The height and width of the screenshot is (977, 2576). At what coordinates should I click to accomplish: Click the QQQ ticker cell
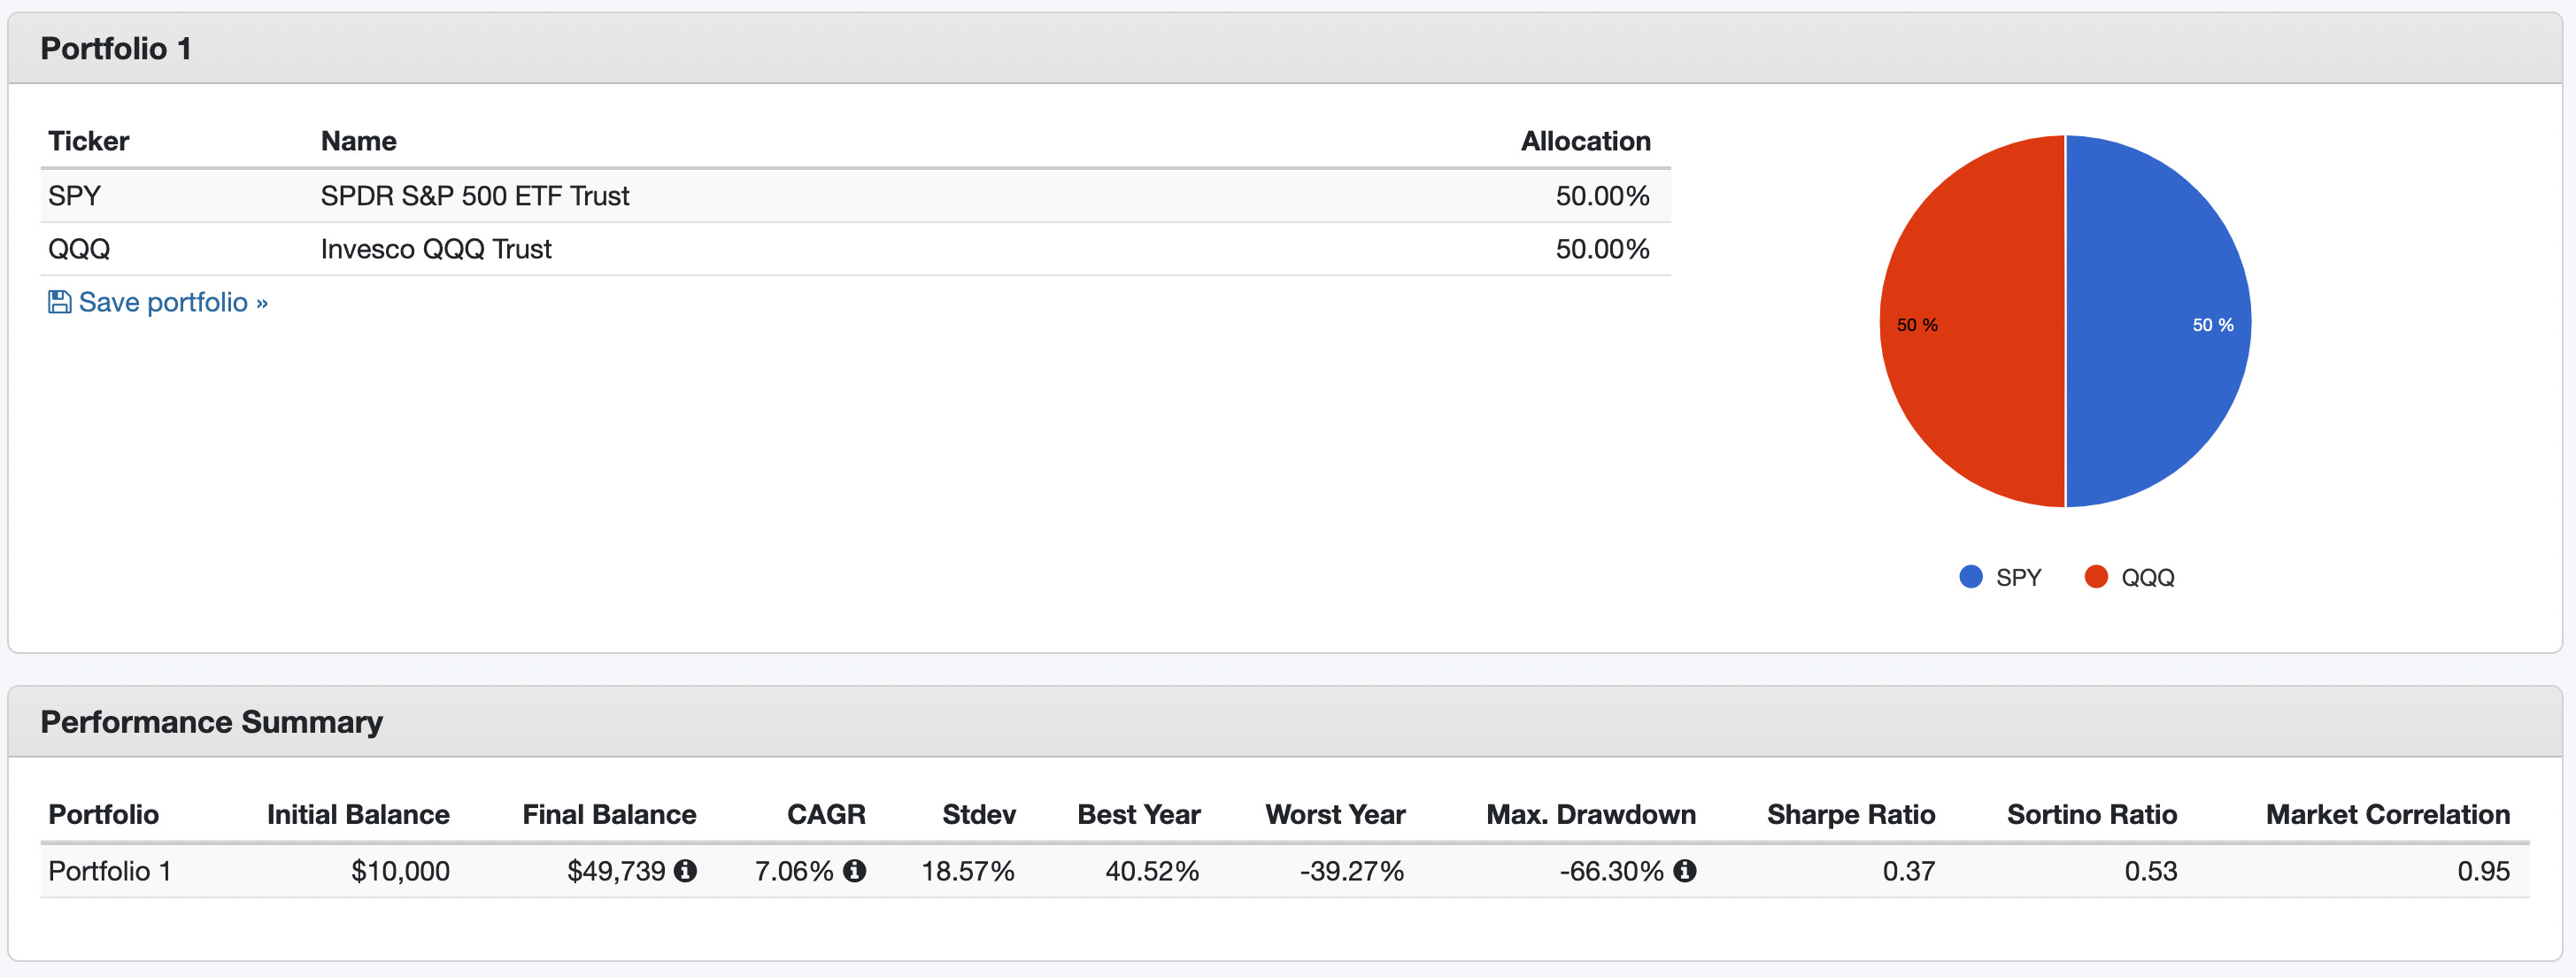(79, 249)
